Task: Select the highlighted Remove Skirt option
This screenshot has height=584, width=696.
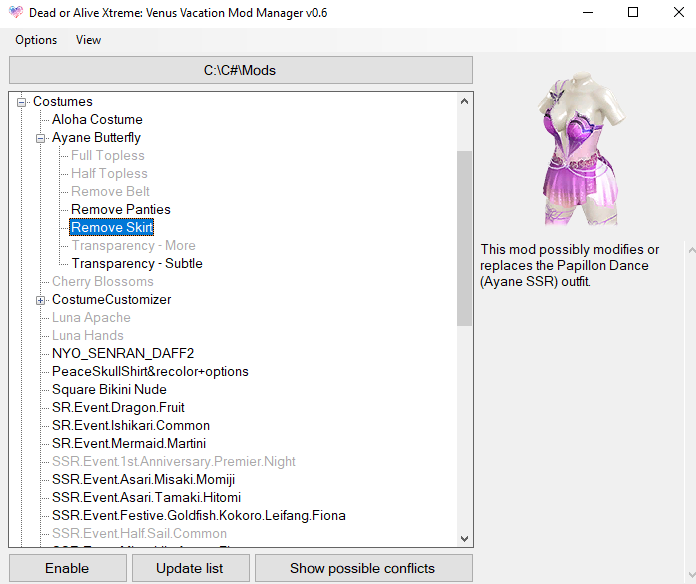Action: 112,227
